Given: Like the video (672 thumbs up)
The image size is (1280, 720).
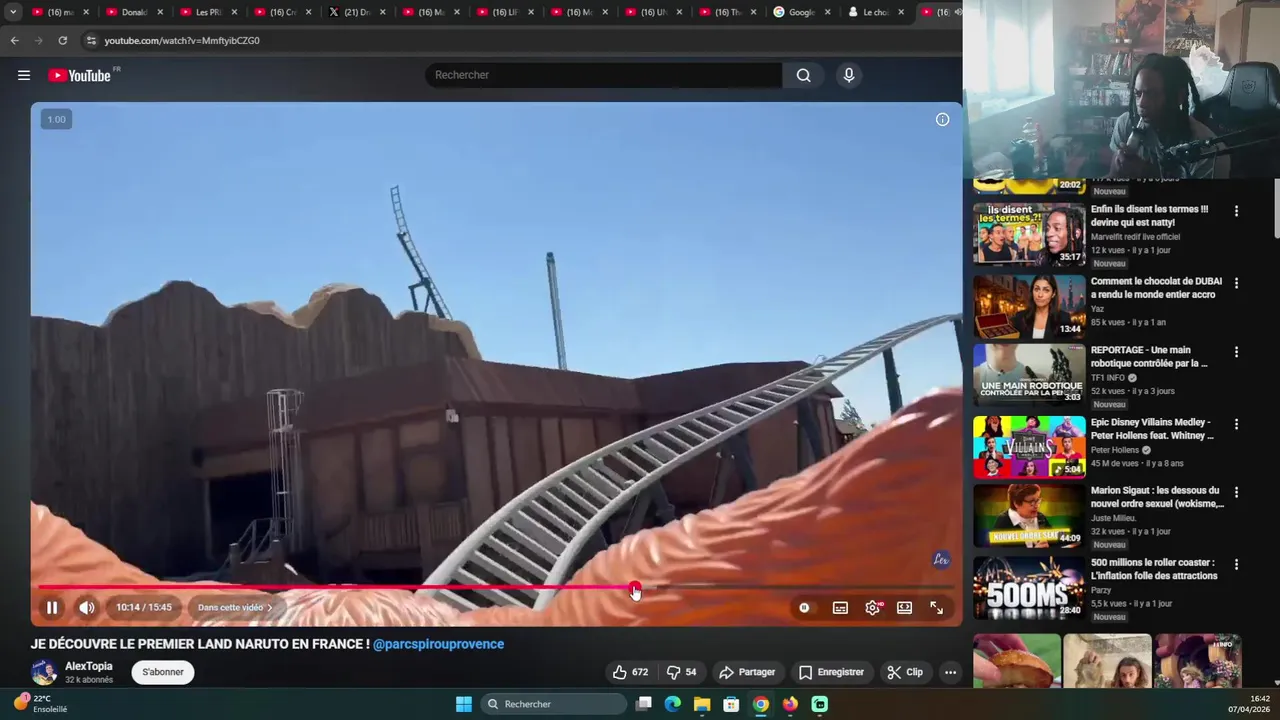Looking at the screenshot, I should (630, 672).
